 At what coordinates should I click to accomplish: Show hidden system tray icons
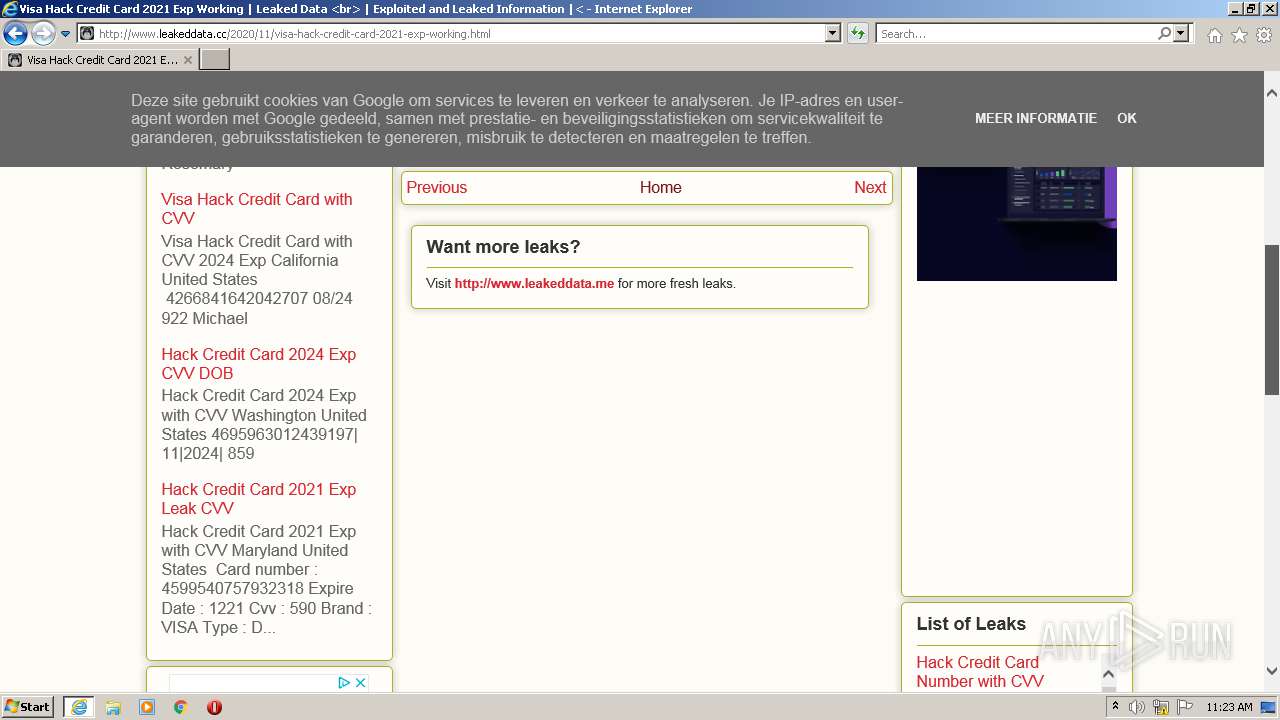(1115, 707)
